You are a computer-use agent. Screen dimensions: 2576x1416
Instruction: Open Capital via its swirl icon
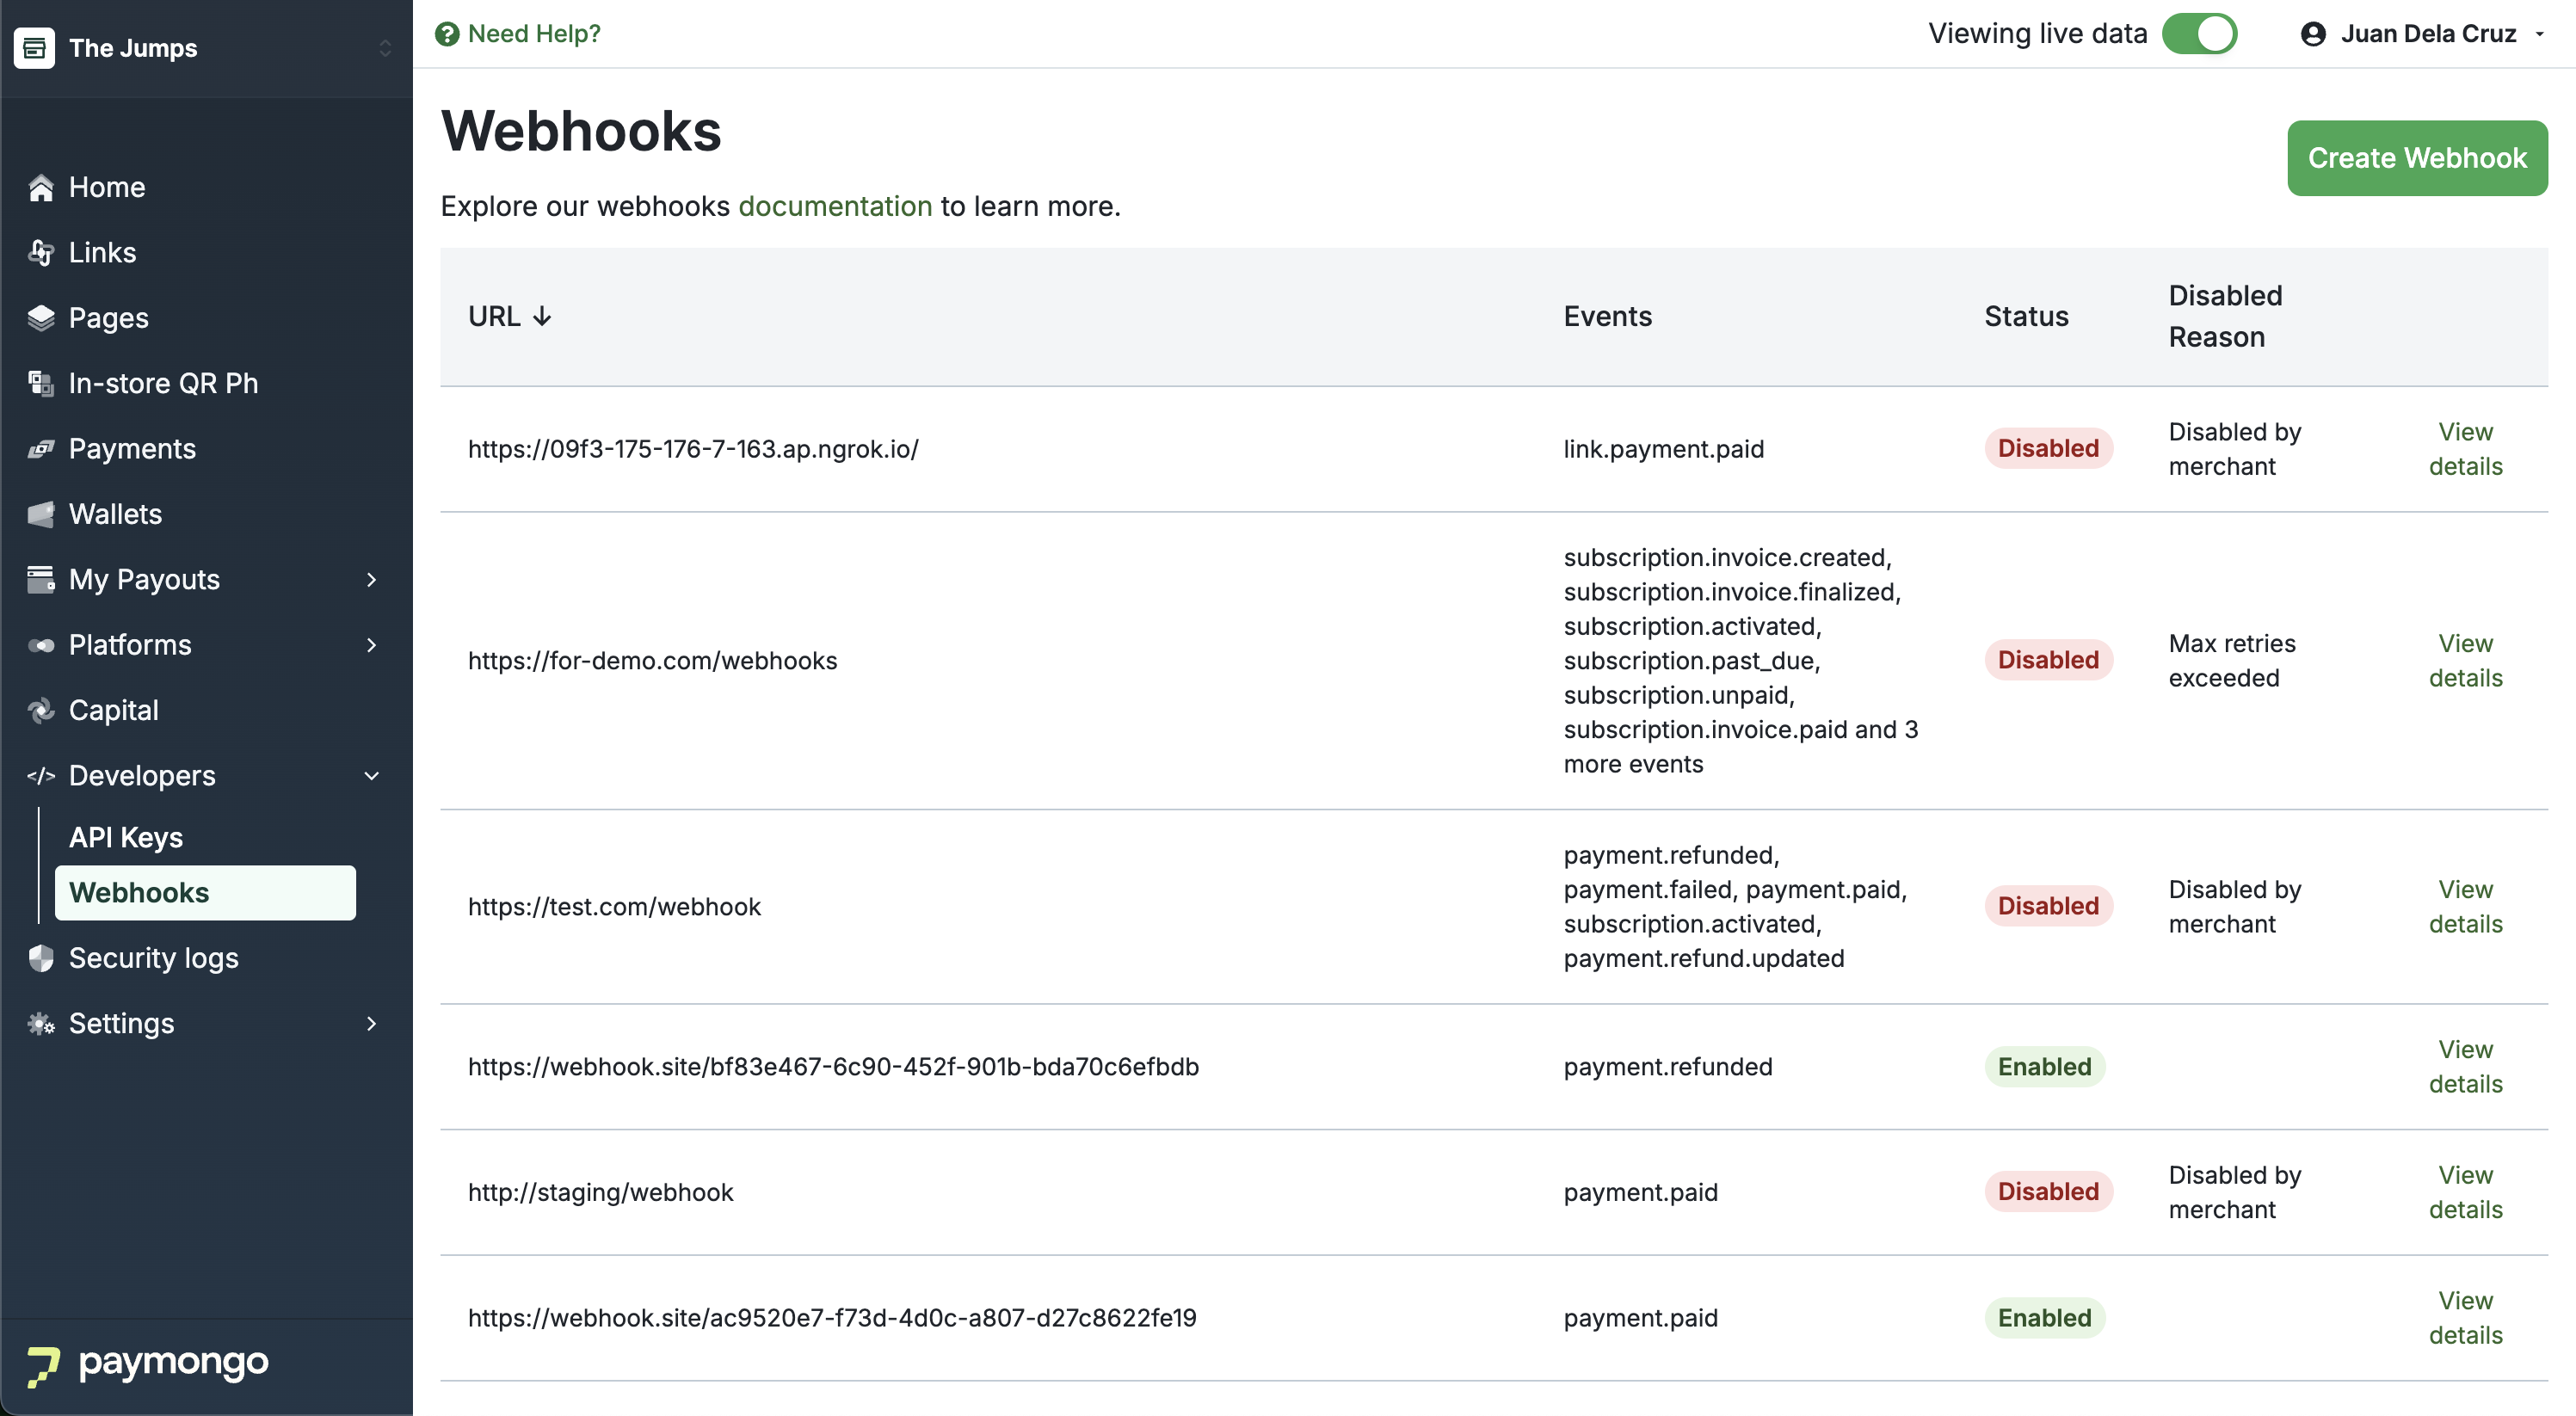41,710
